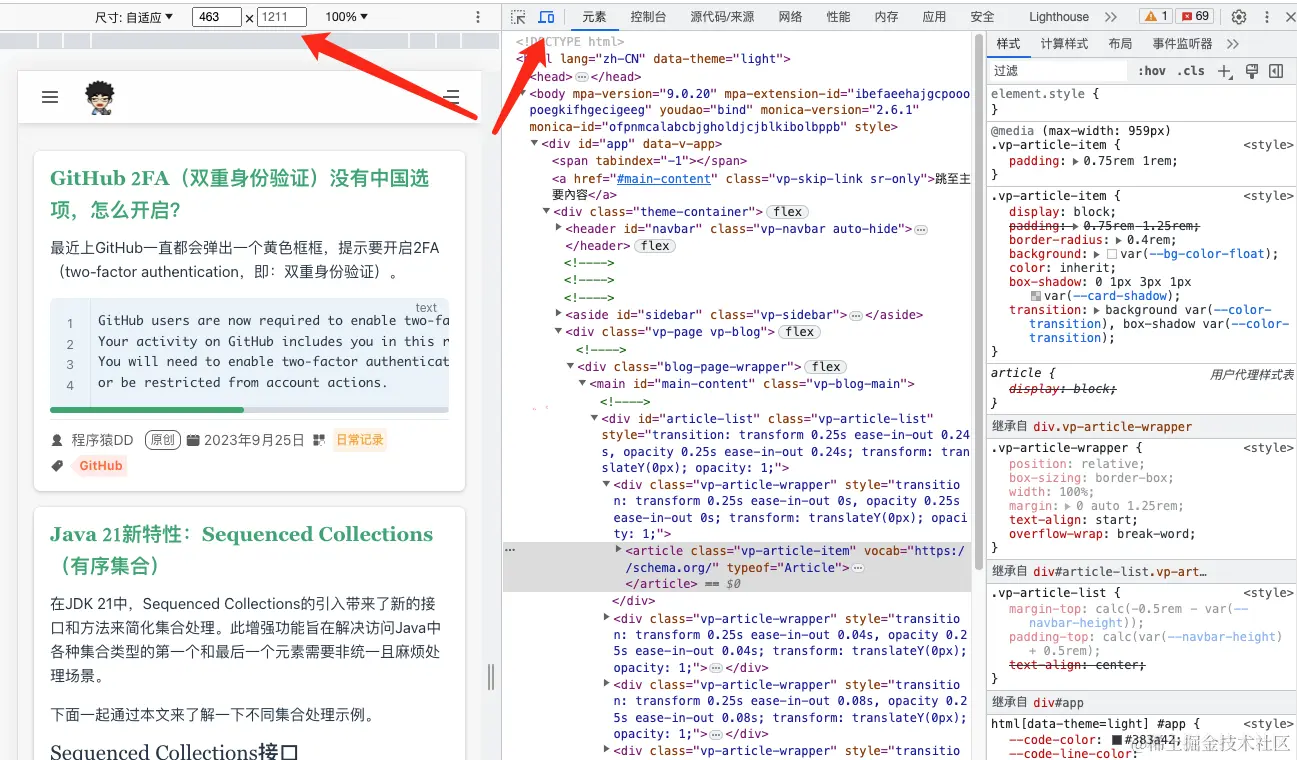Open the 尺寸: 自适应 device dropdown
The height and width of the screenshot is (760, 1297).
point(134,17)
